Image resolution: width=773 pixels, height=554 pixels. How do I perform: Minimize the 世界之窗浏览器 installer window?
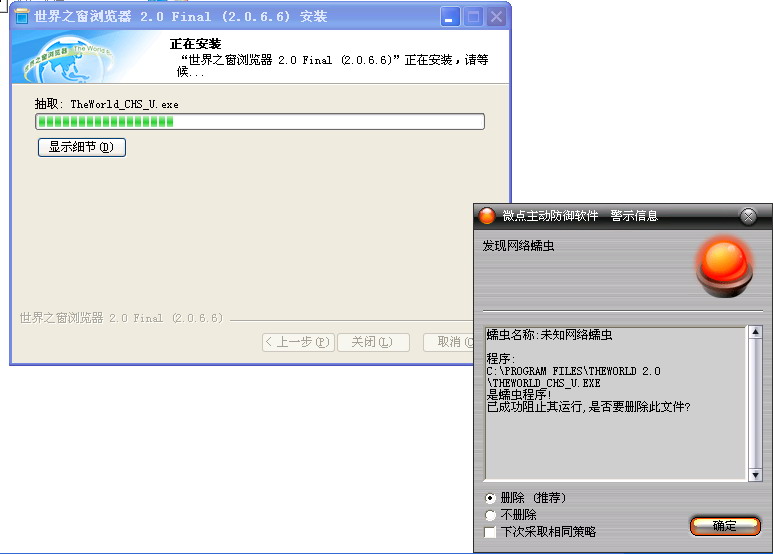[450, 17]
